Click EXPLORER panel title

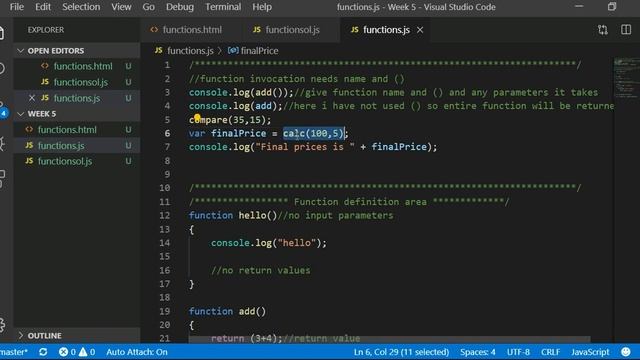pyautogui.click(x=46, y=30)
